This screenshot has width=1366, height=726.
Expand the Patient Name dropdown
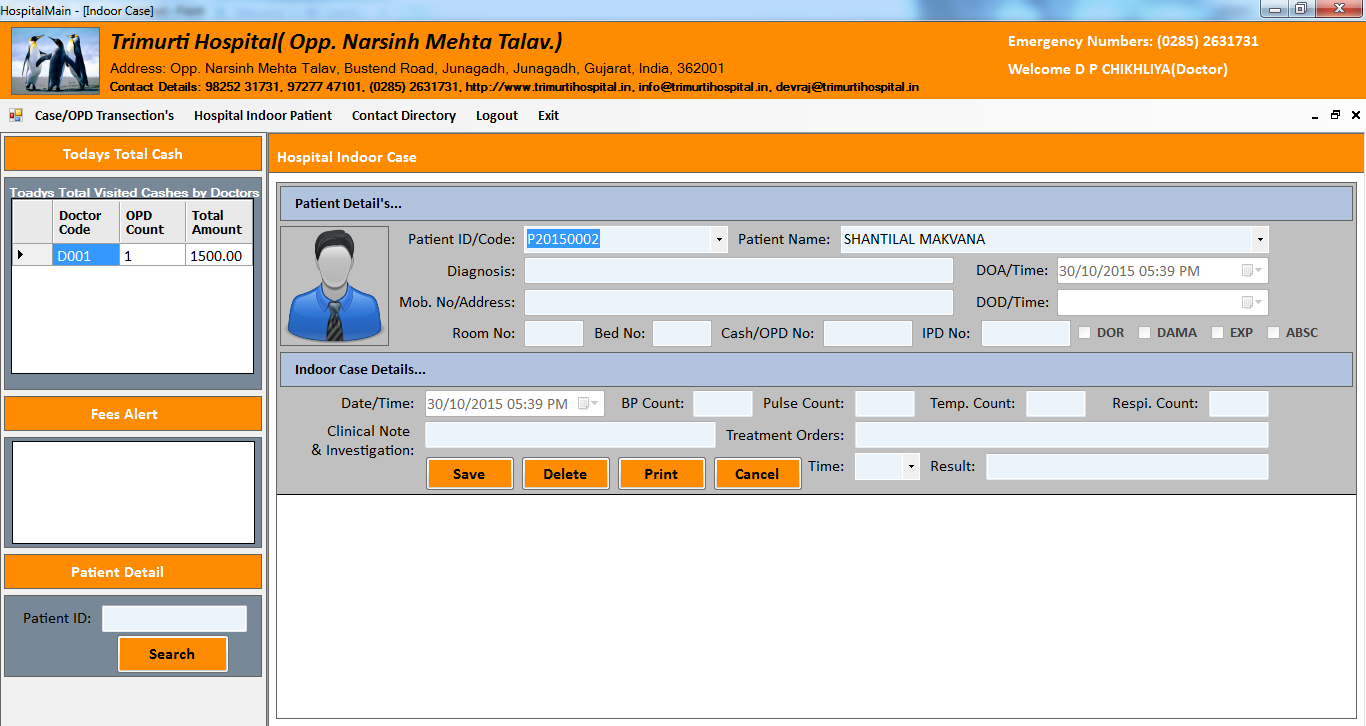(1259, 240)
